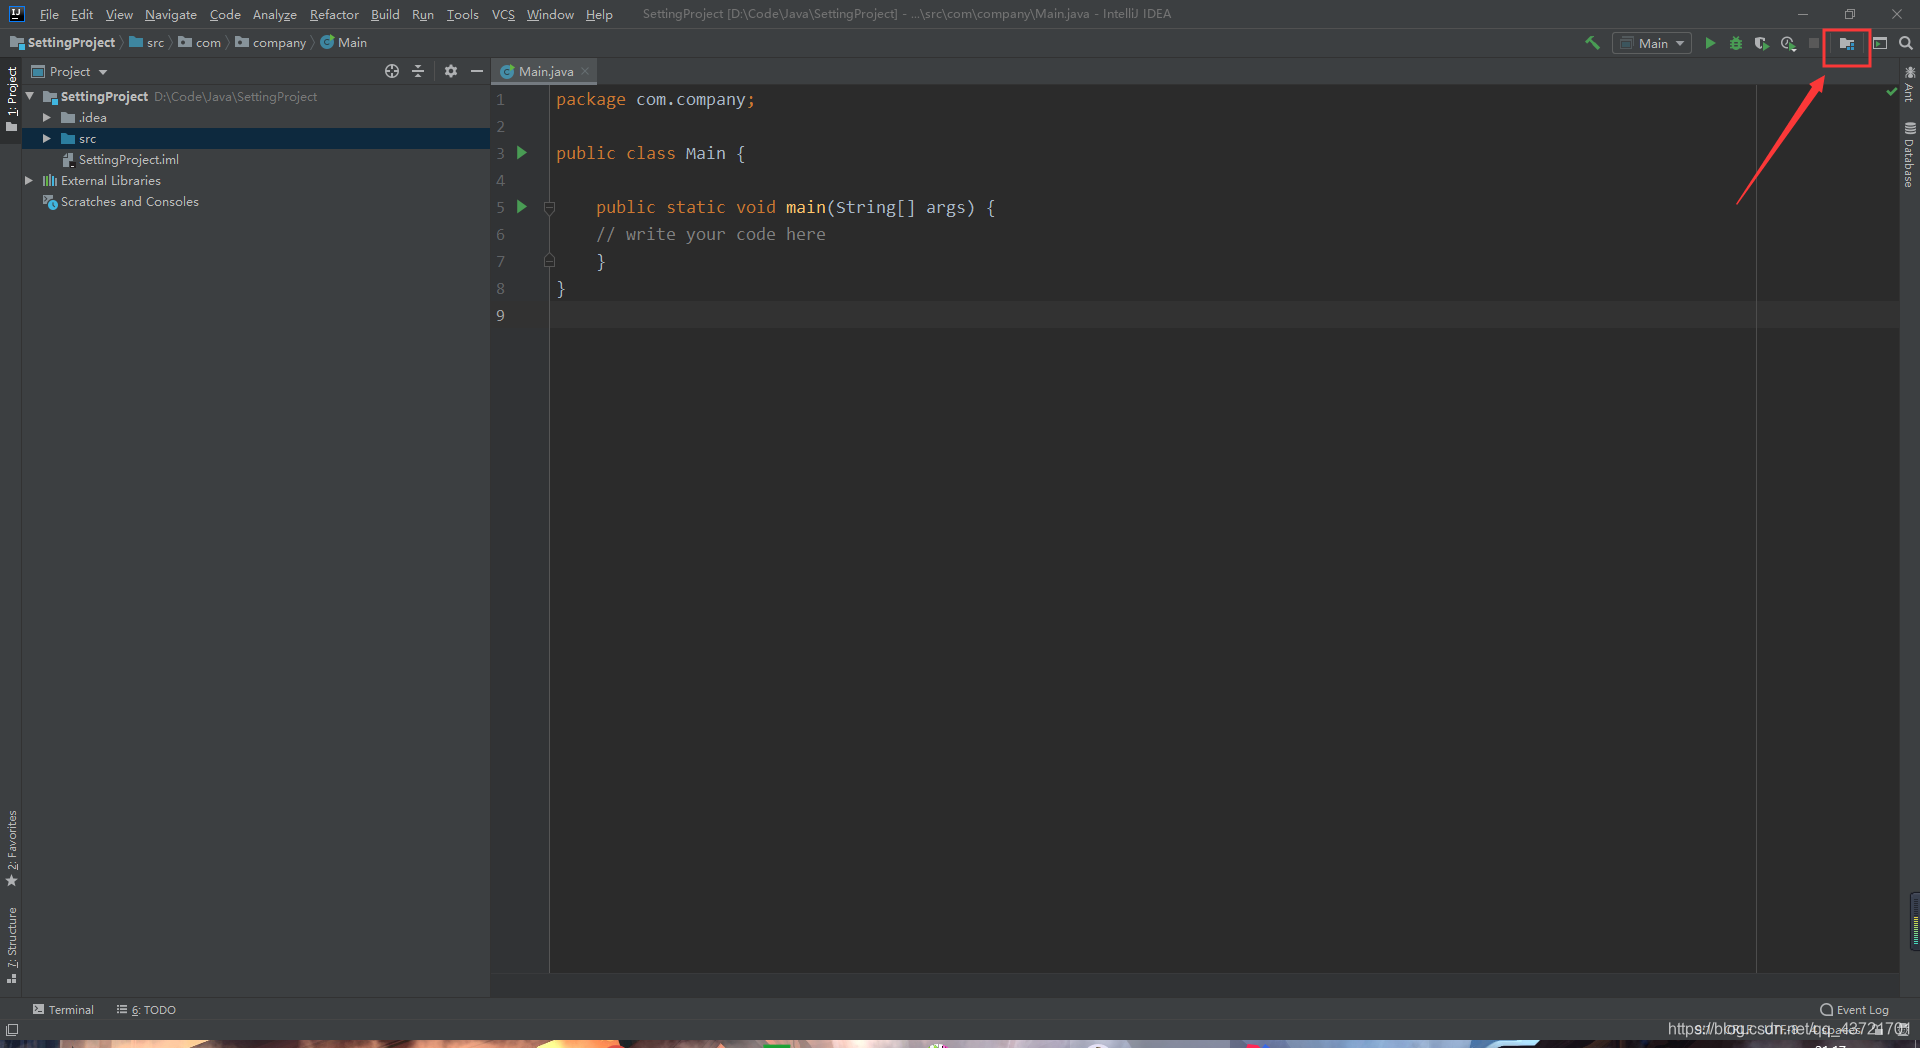This screenshot has height=1048, width=1920.
Task: Hide the Project tool window
Action: (477, 71)
